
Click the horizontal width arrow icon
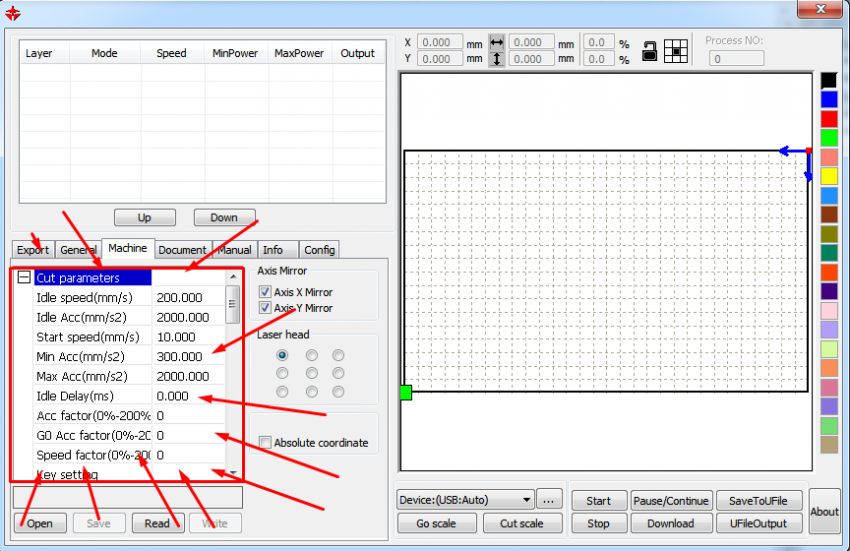(497, 43)
